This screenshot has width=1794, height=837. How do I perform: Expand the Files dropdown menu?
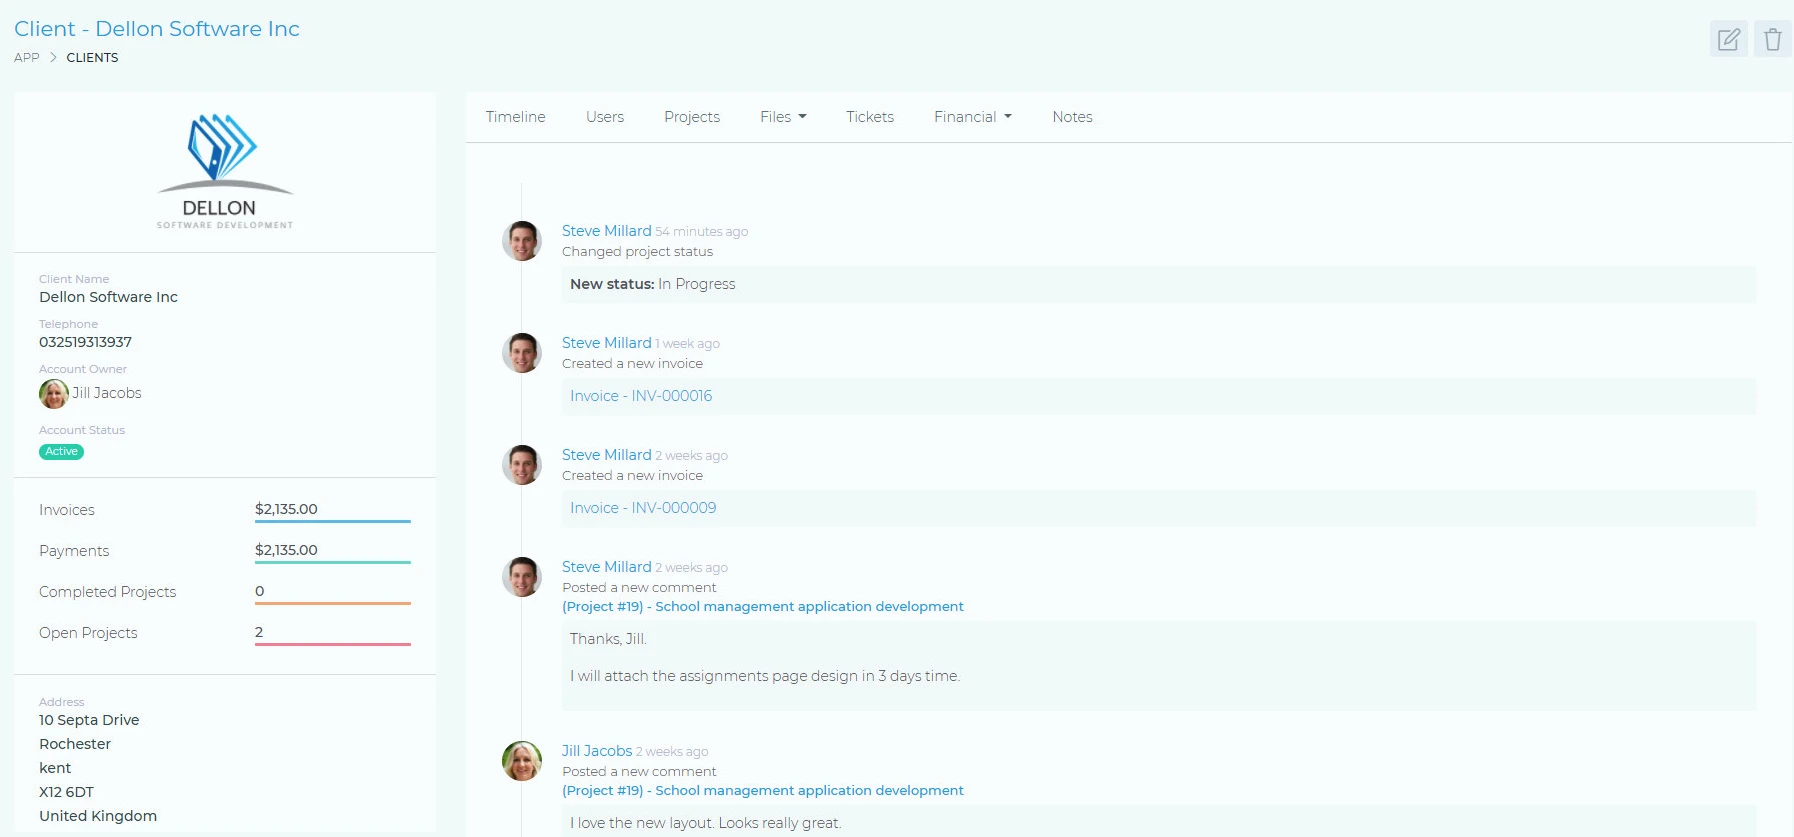click(782, 117)
